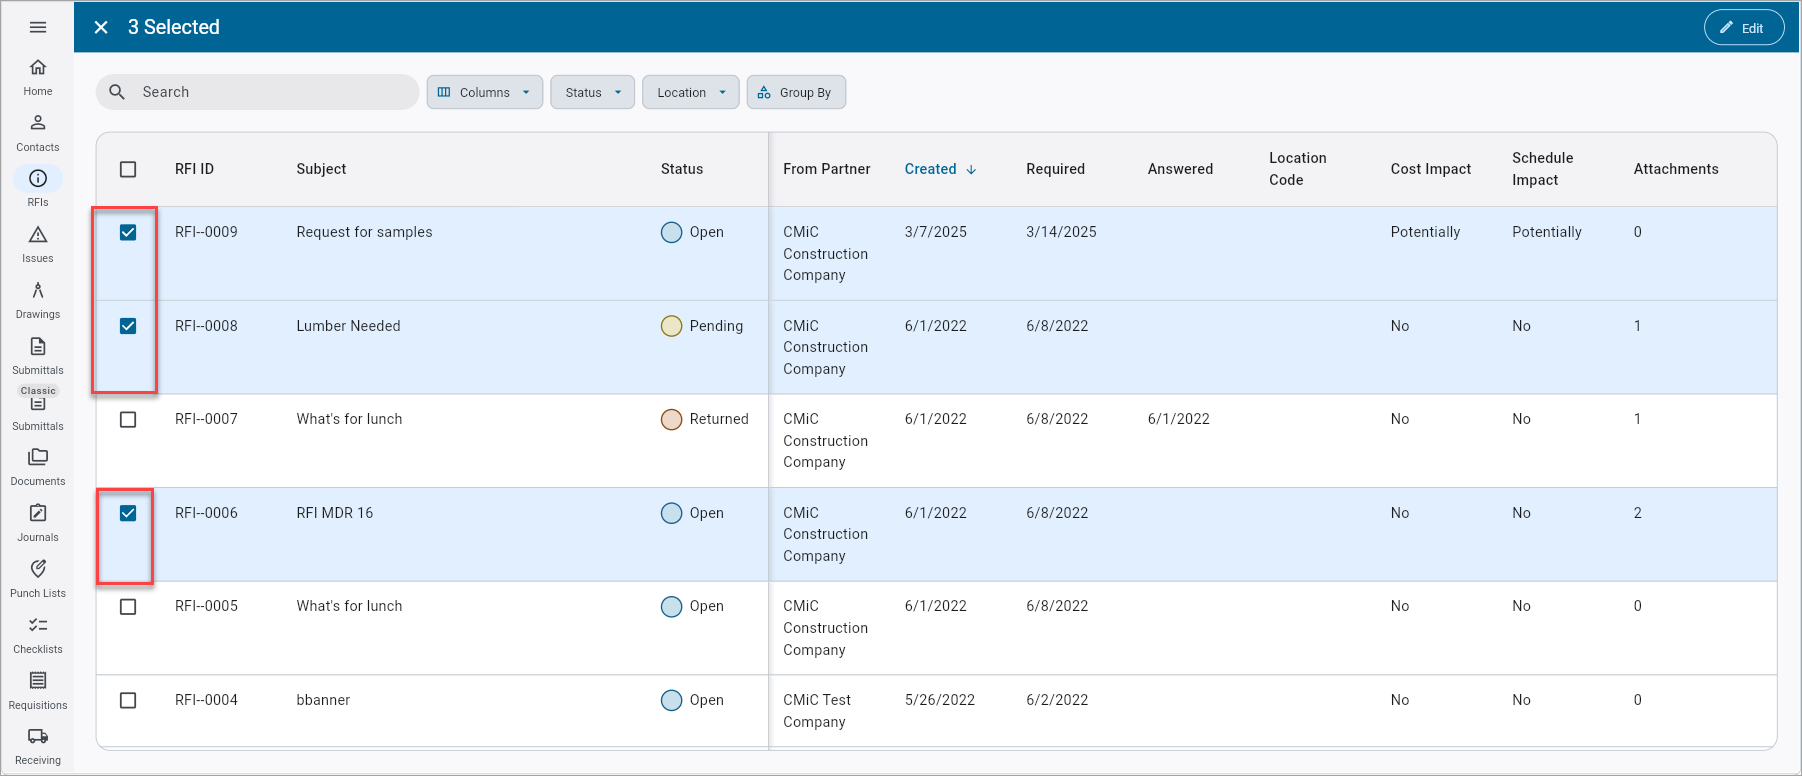Click the Open status circle for RFI--0006
This screenshot has height=776, width=1802.
(672, 513)
